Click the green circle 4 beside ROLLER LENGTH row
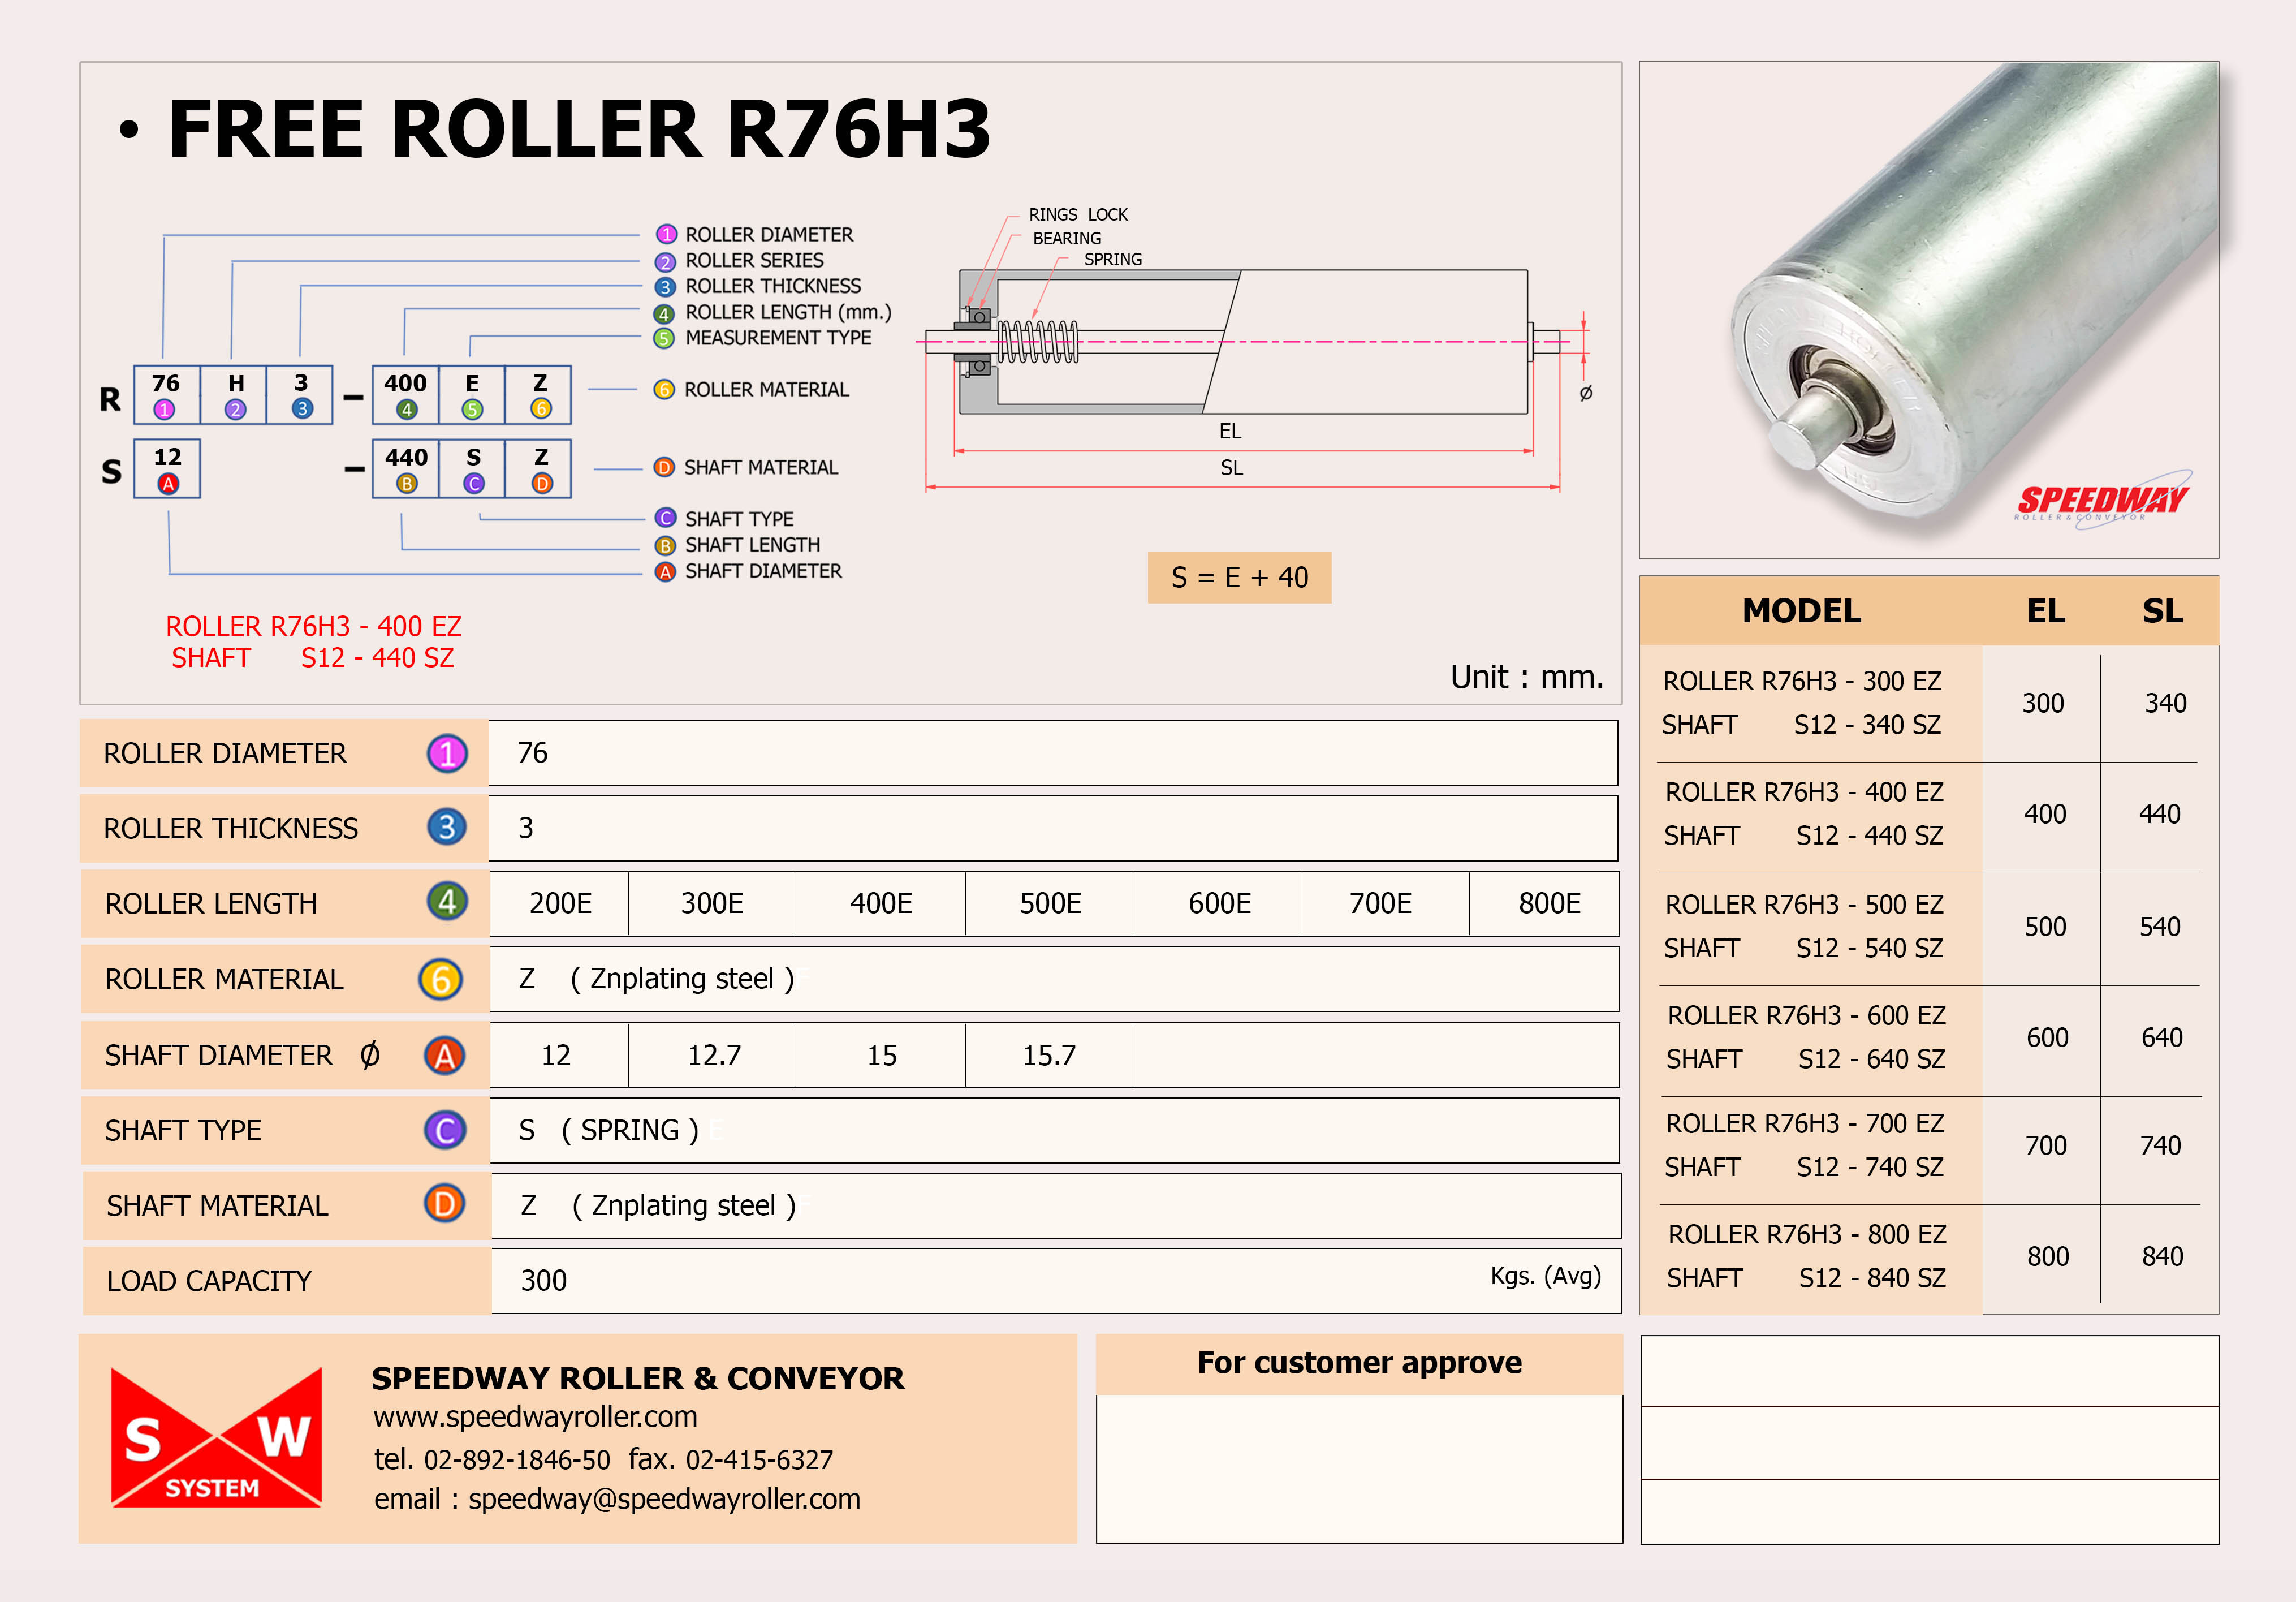This screenshot has height=1602, width=2296. [447, 902]
